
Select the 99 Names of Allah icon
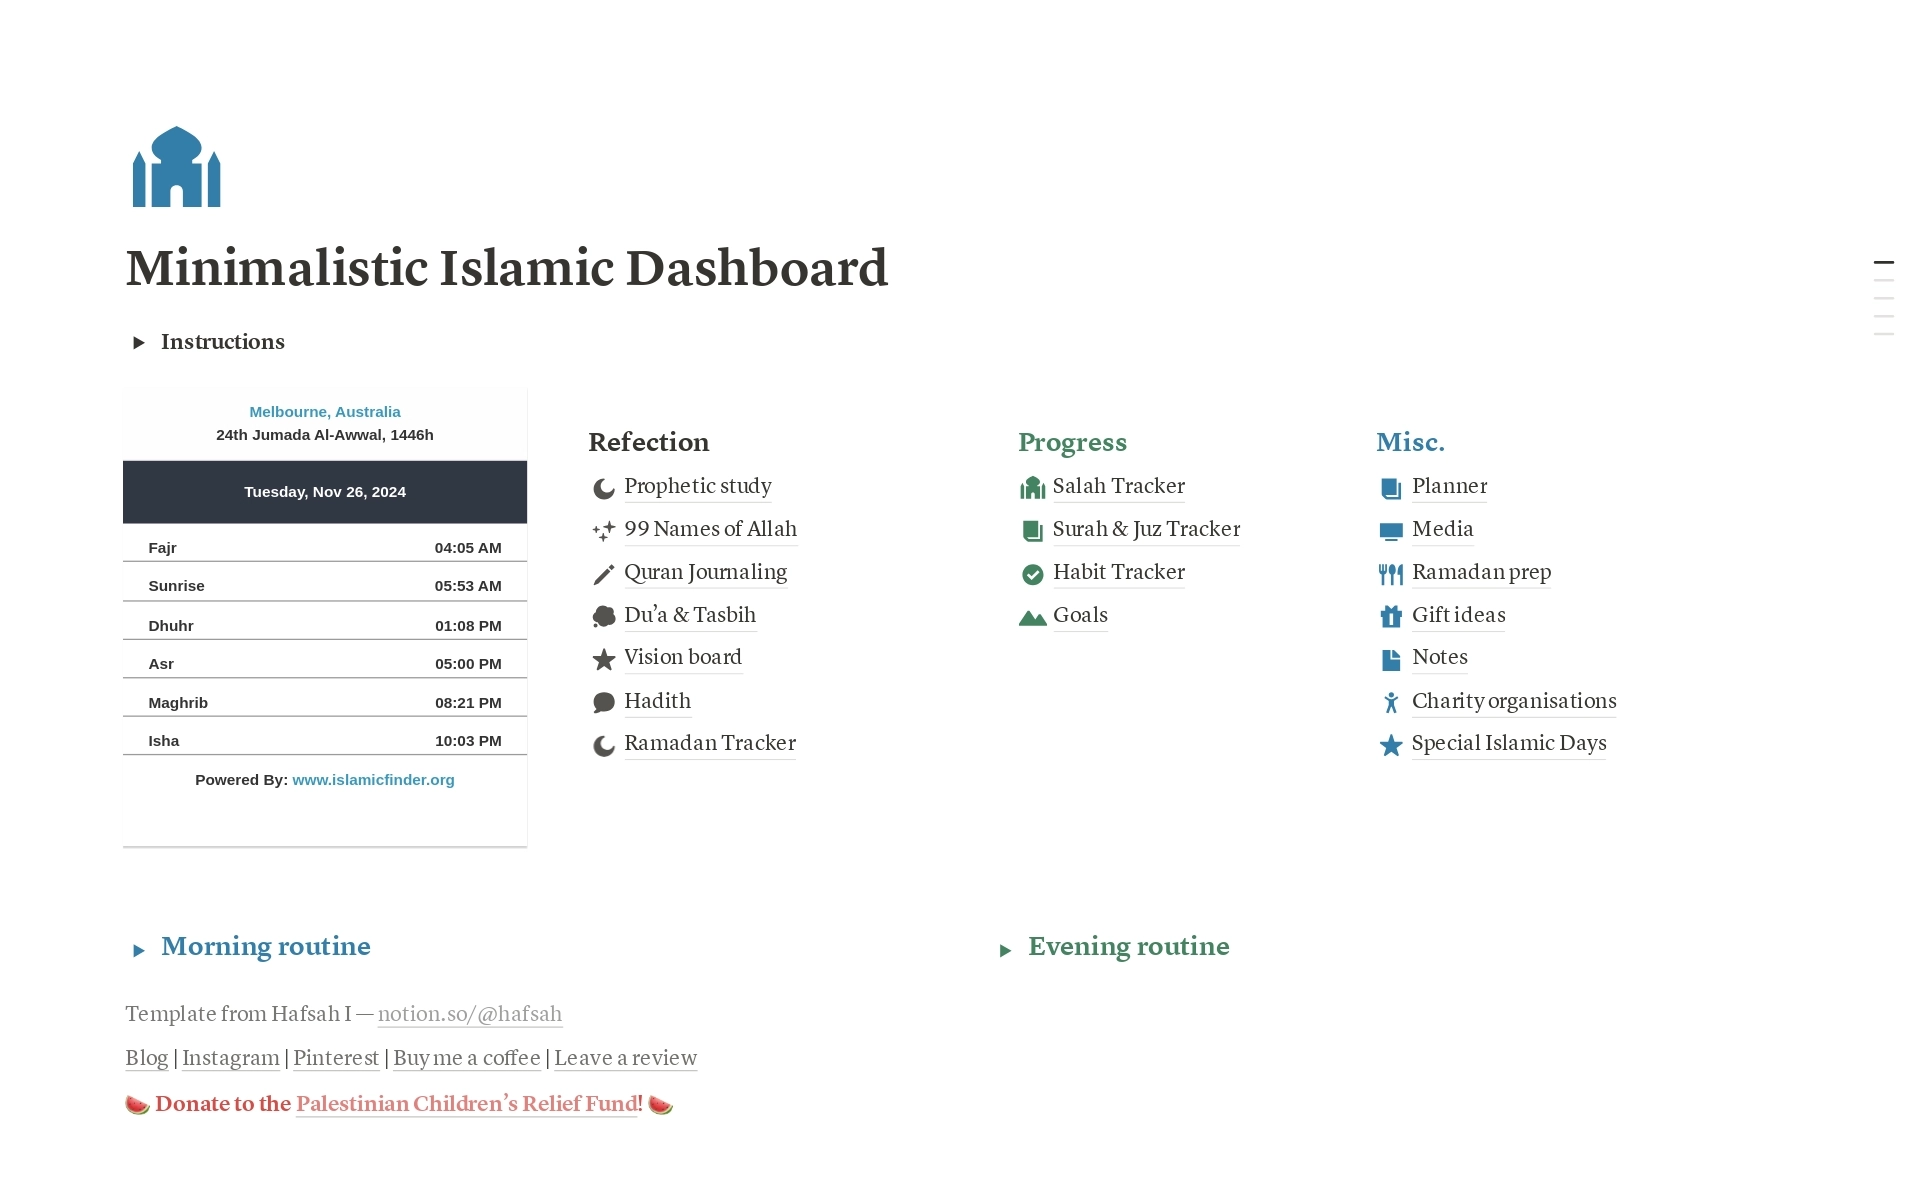pyautogui.click(x=601, y=529)
